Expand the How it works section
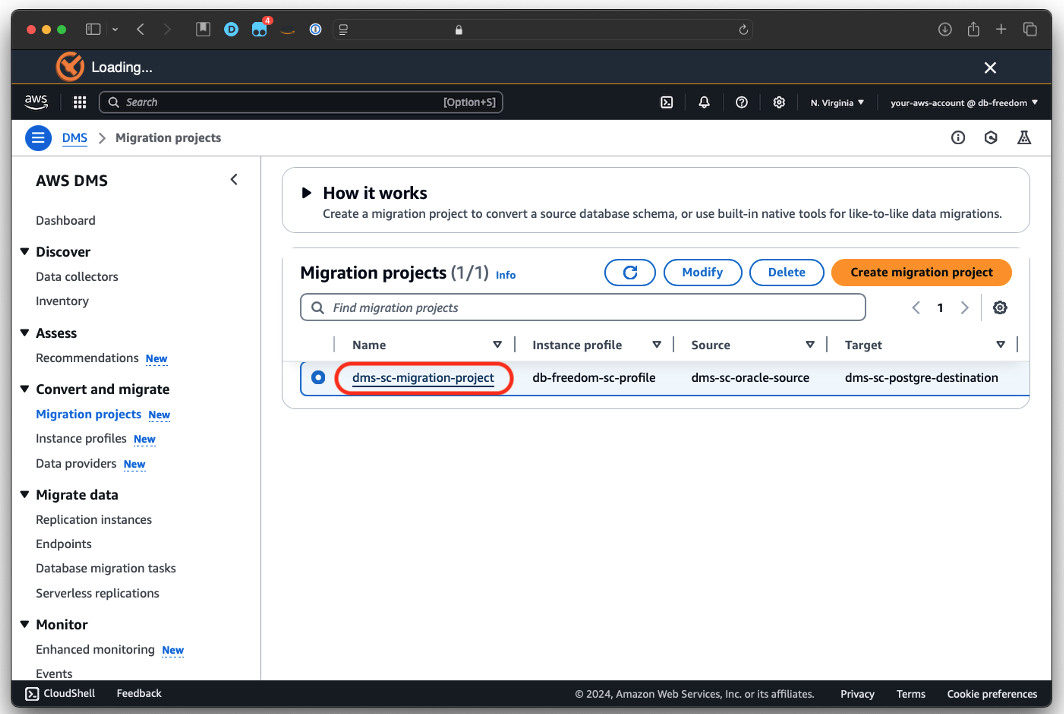Screen dimensions: 1064x714 click(x=307, y=193)
